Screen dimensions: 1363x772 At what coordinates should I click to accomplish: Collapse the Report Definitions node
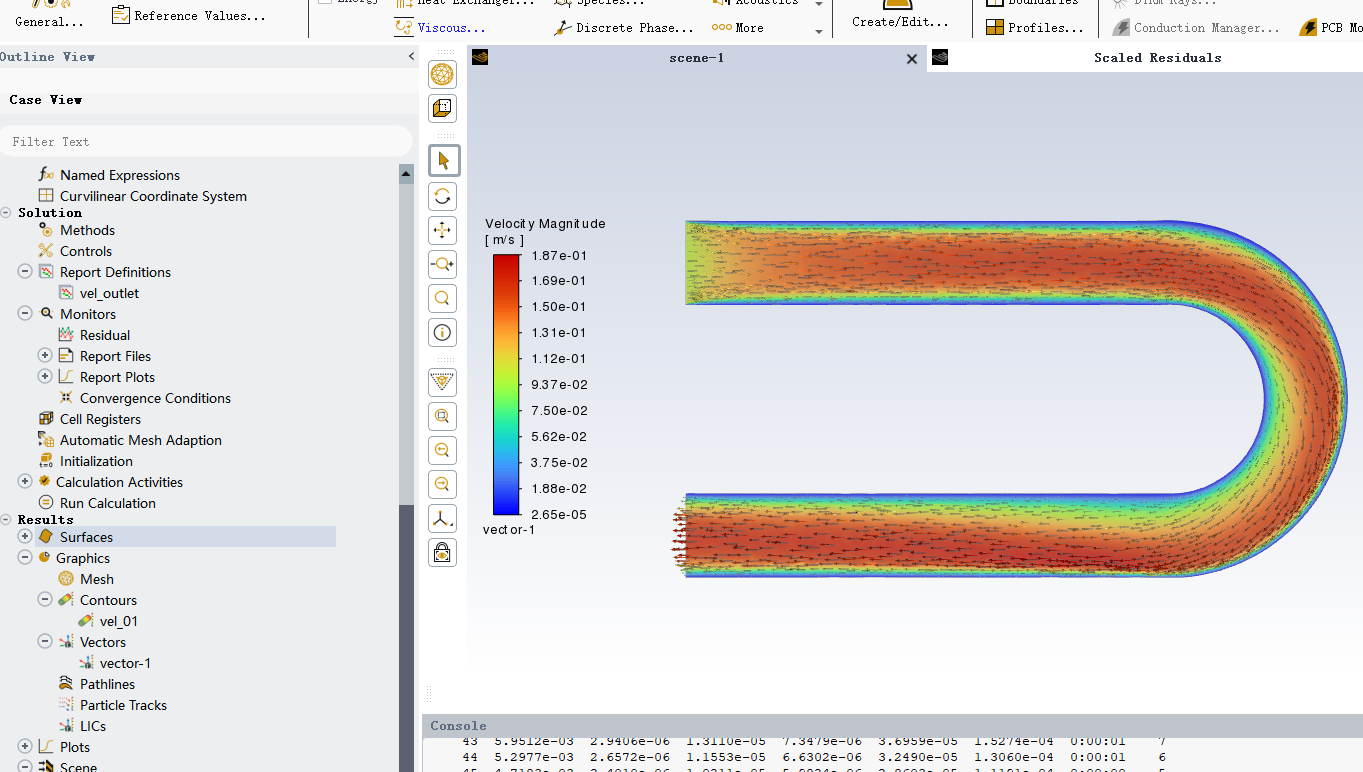pos(25,272)
